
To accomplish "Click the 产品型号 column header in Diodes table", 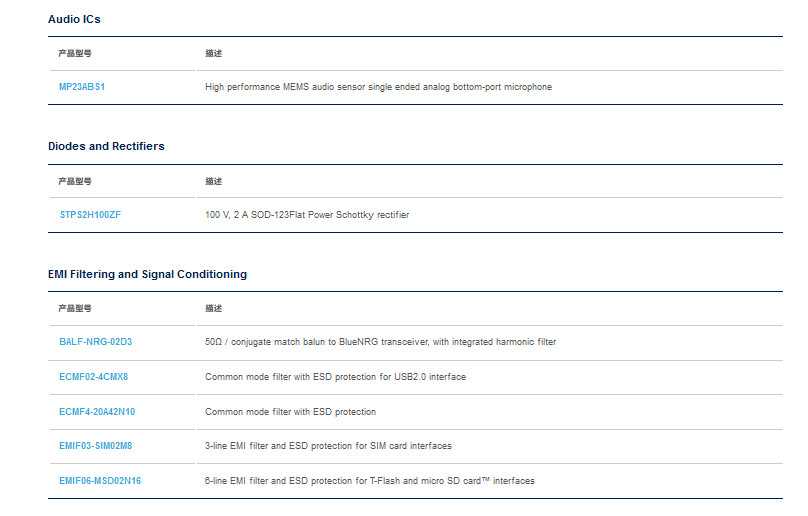I will 75,181.
